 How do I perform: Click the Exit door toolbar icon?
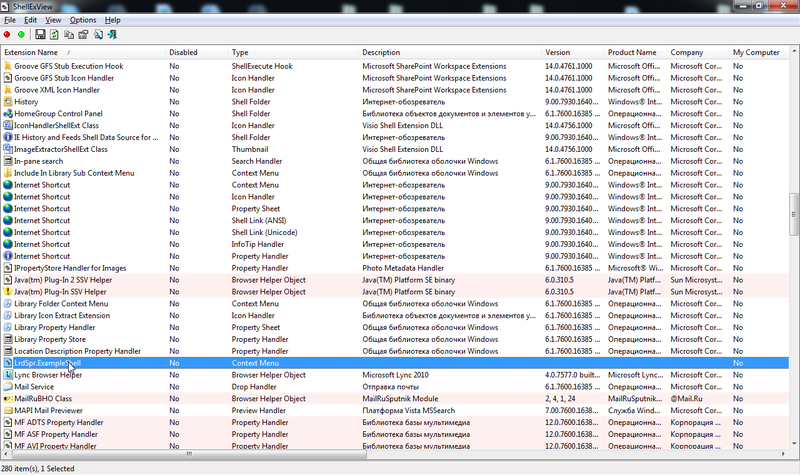[112, 35]
